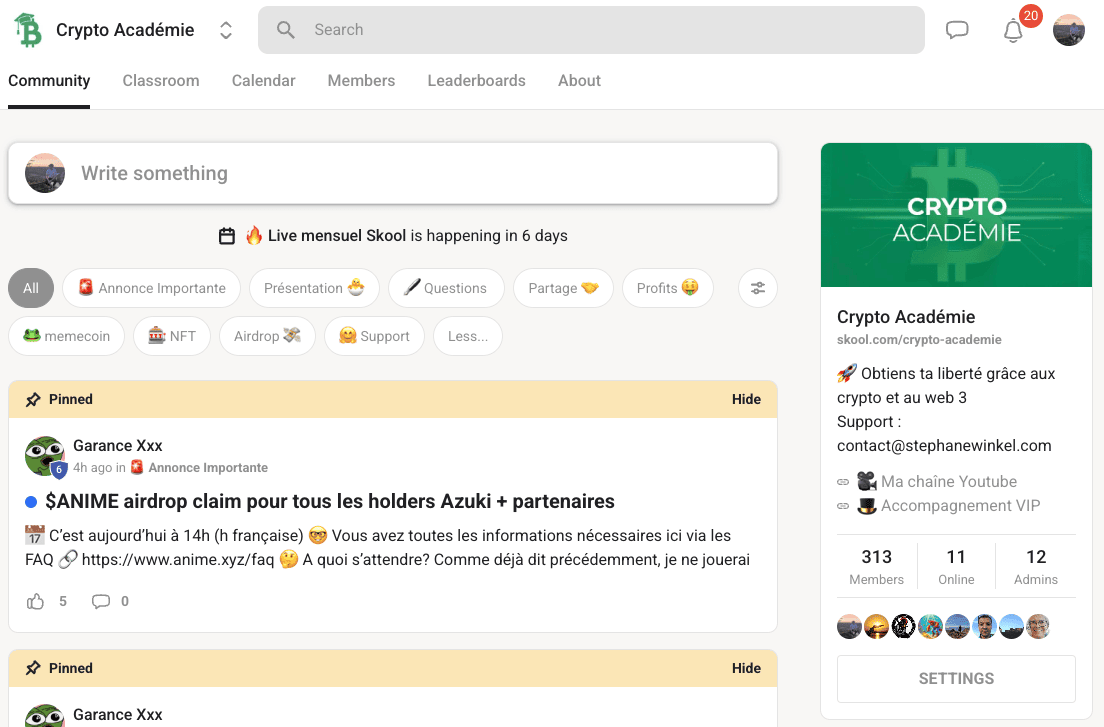Viewport: 1104px width, 727px height.
Task: Click your avatar beside Write something
Action: click(45, 173)
